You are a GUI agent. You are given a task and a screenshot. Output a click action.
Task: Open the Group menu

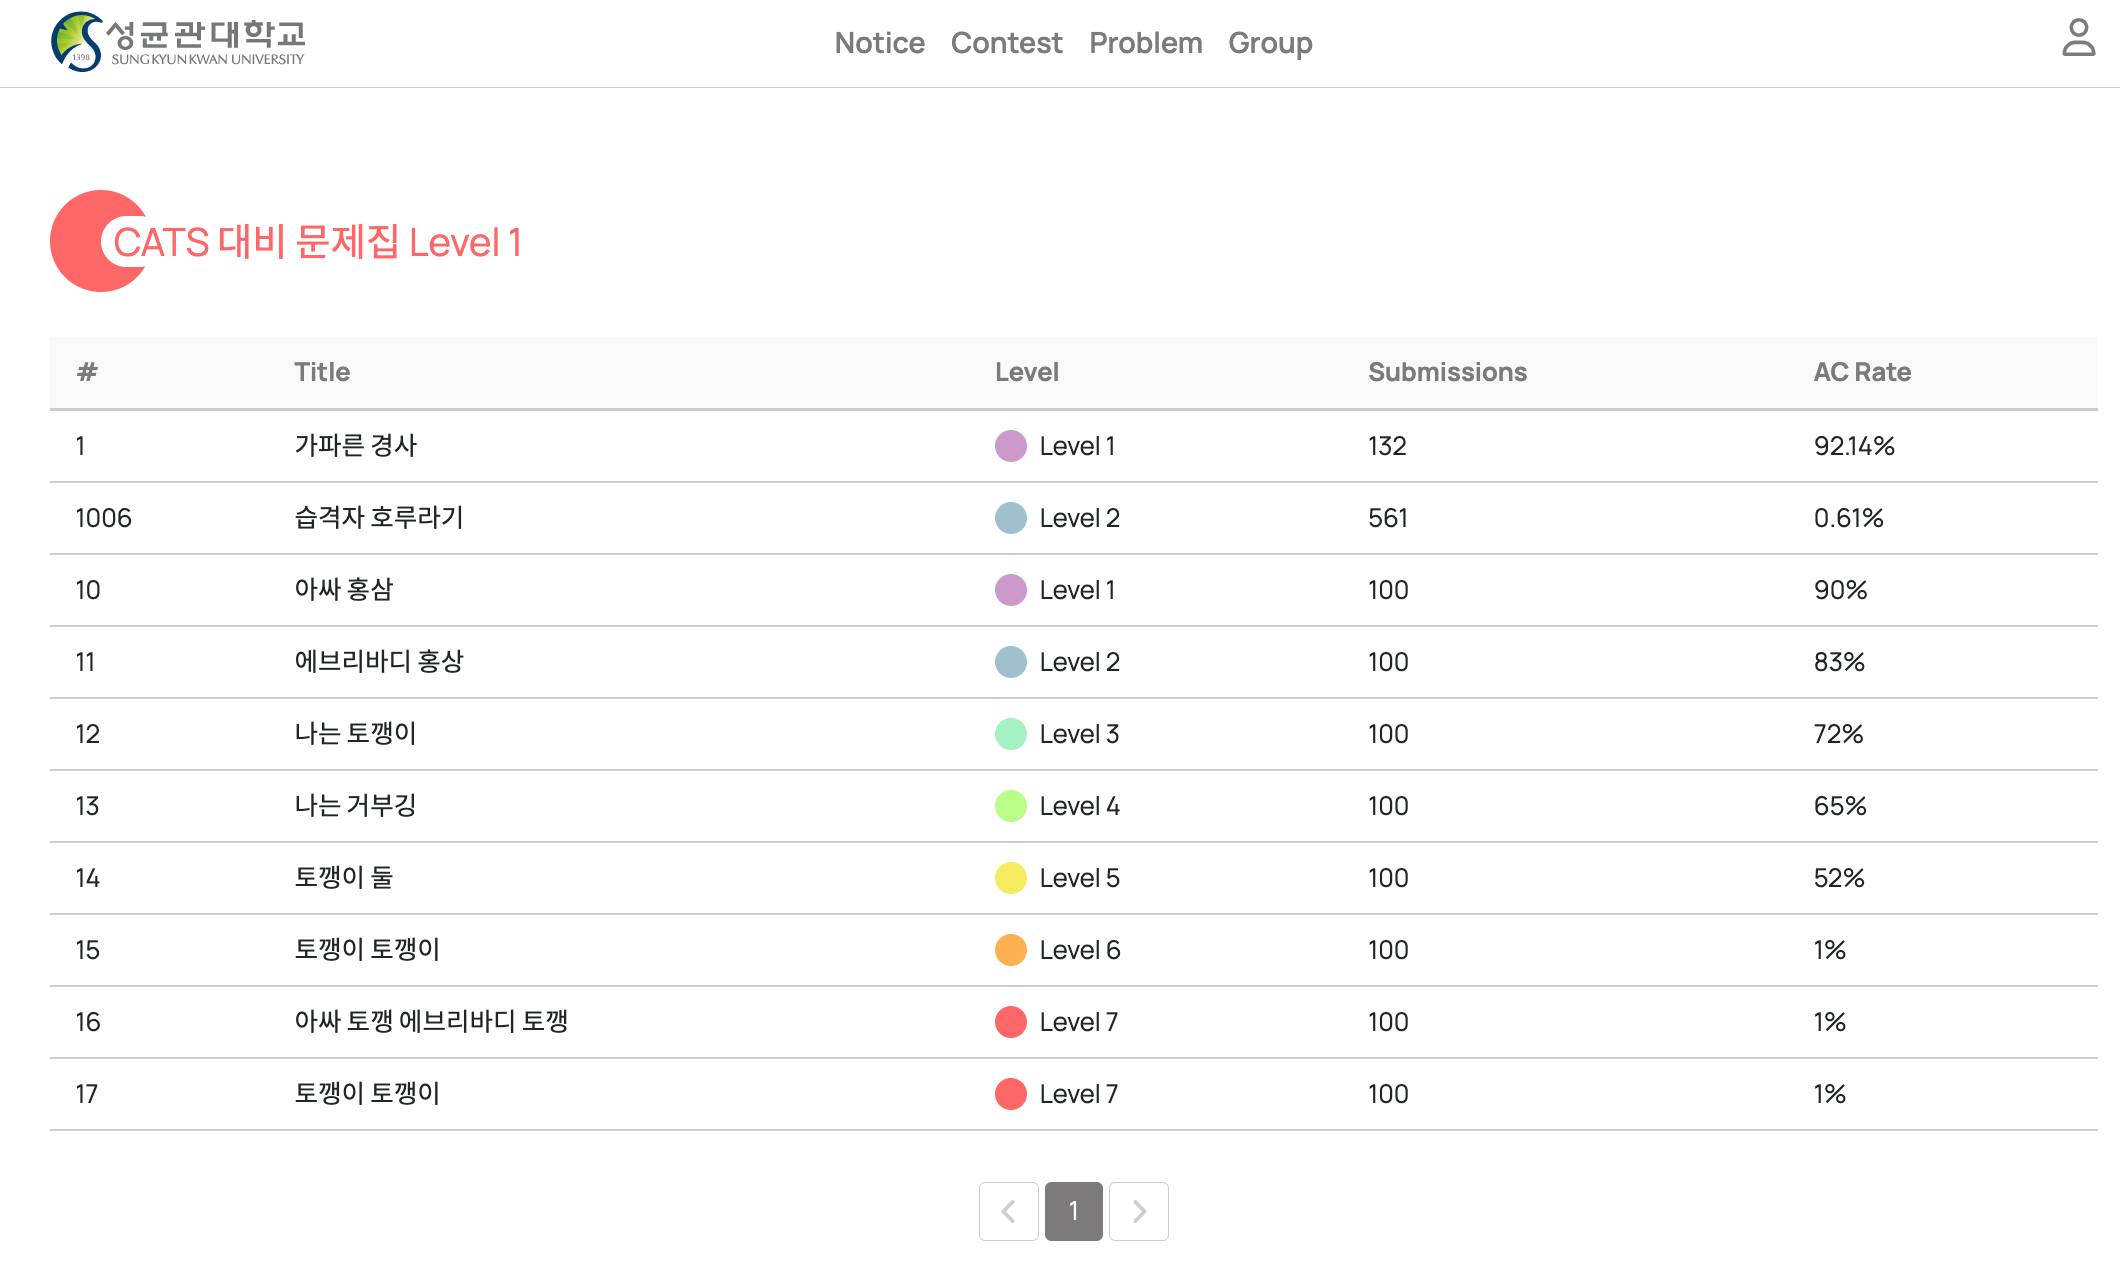click(x=1270, y=43)
